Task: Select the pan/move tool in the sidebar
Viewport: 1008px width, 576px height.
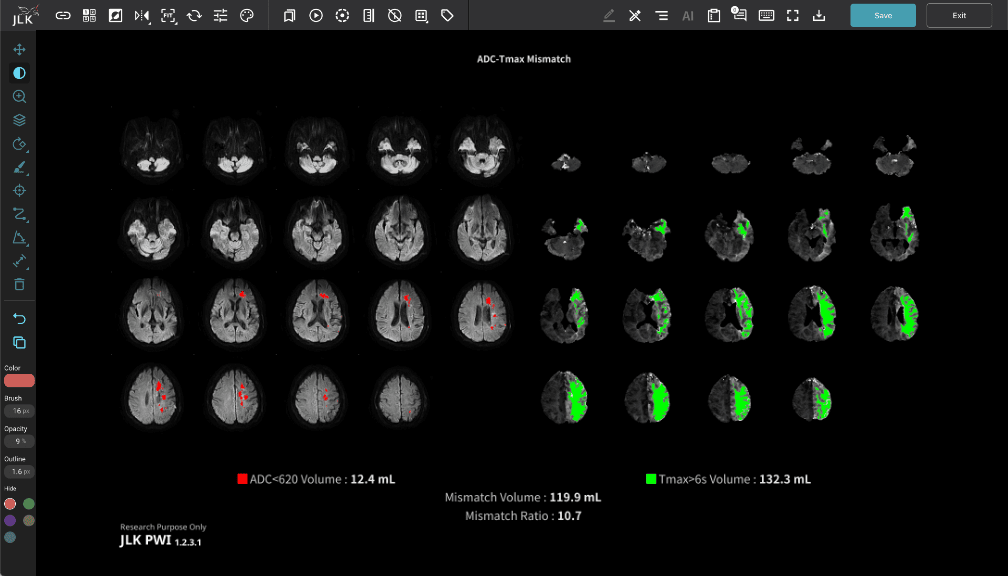Action: point(19,49)
